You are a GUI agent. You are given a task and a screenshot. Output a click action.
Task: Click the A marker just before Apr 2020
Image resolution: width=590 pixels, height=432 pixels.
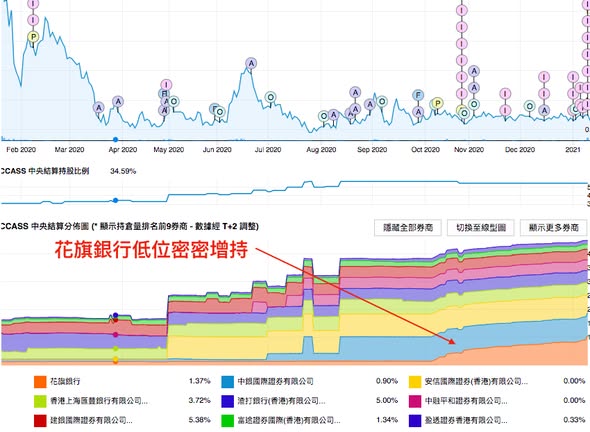click(x=118, y=102)
